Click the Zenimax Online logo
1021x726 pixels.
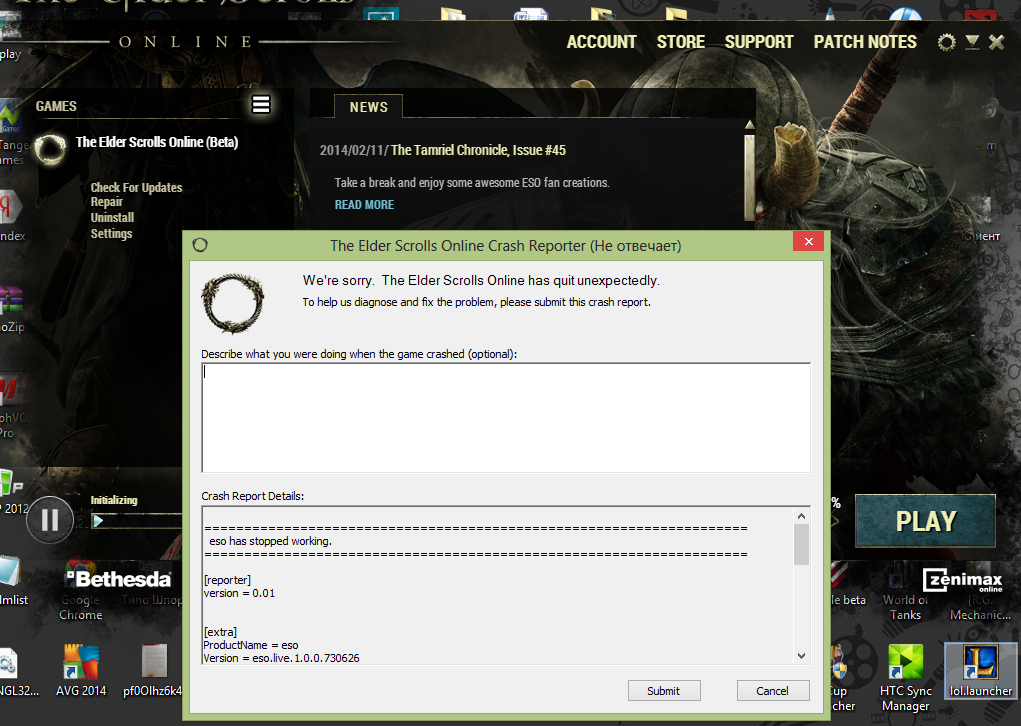tap(962, 579)
